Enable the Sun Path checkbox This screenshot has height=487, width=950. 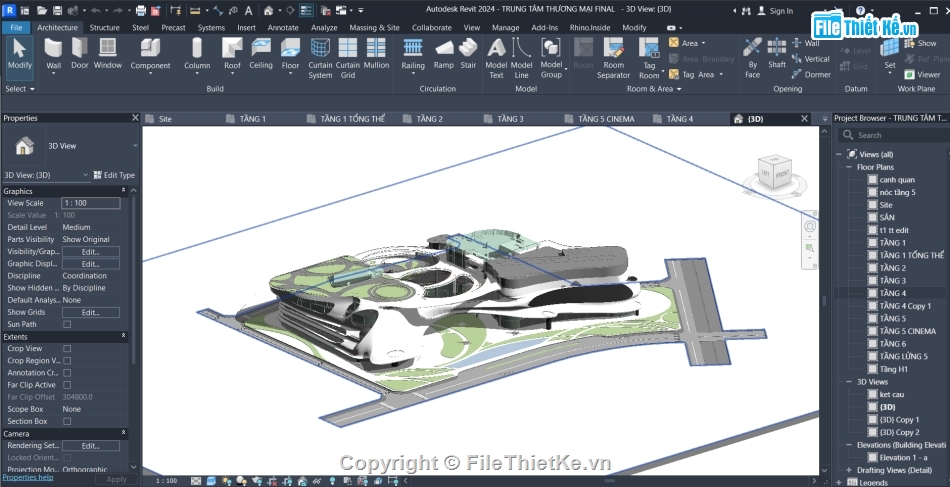(x=67, y=324)
